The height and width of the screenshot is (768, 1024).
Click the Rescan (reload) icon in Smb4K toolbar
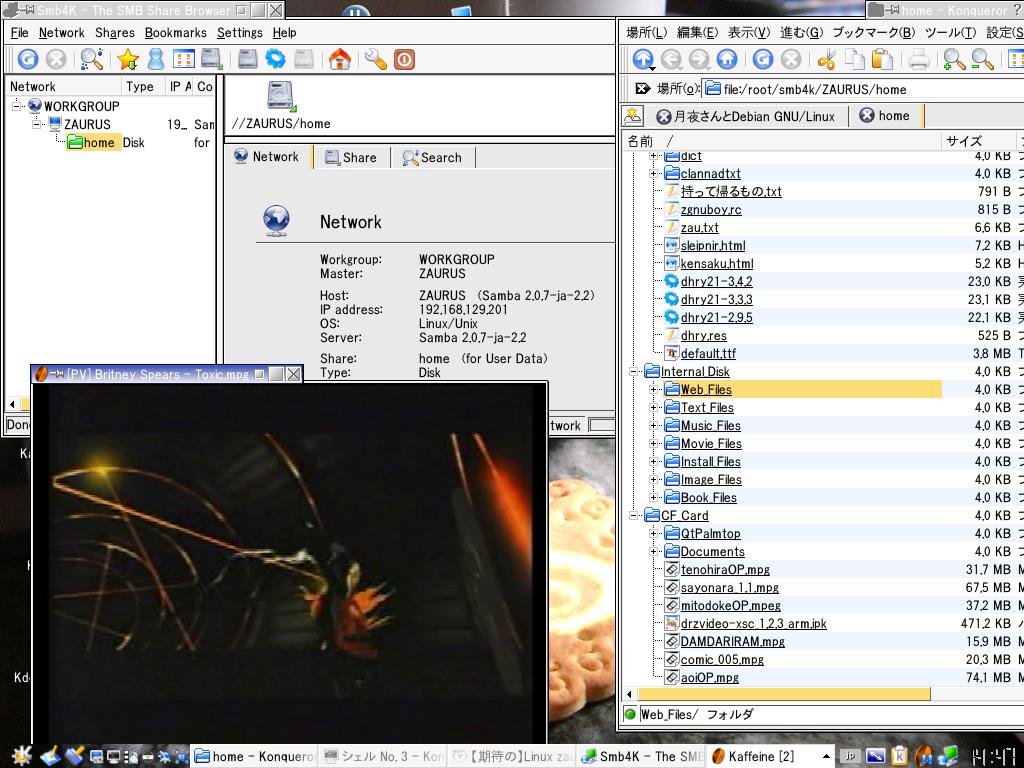pos(27,59)
